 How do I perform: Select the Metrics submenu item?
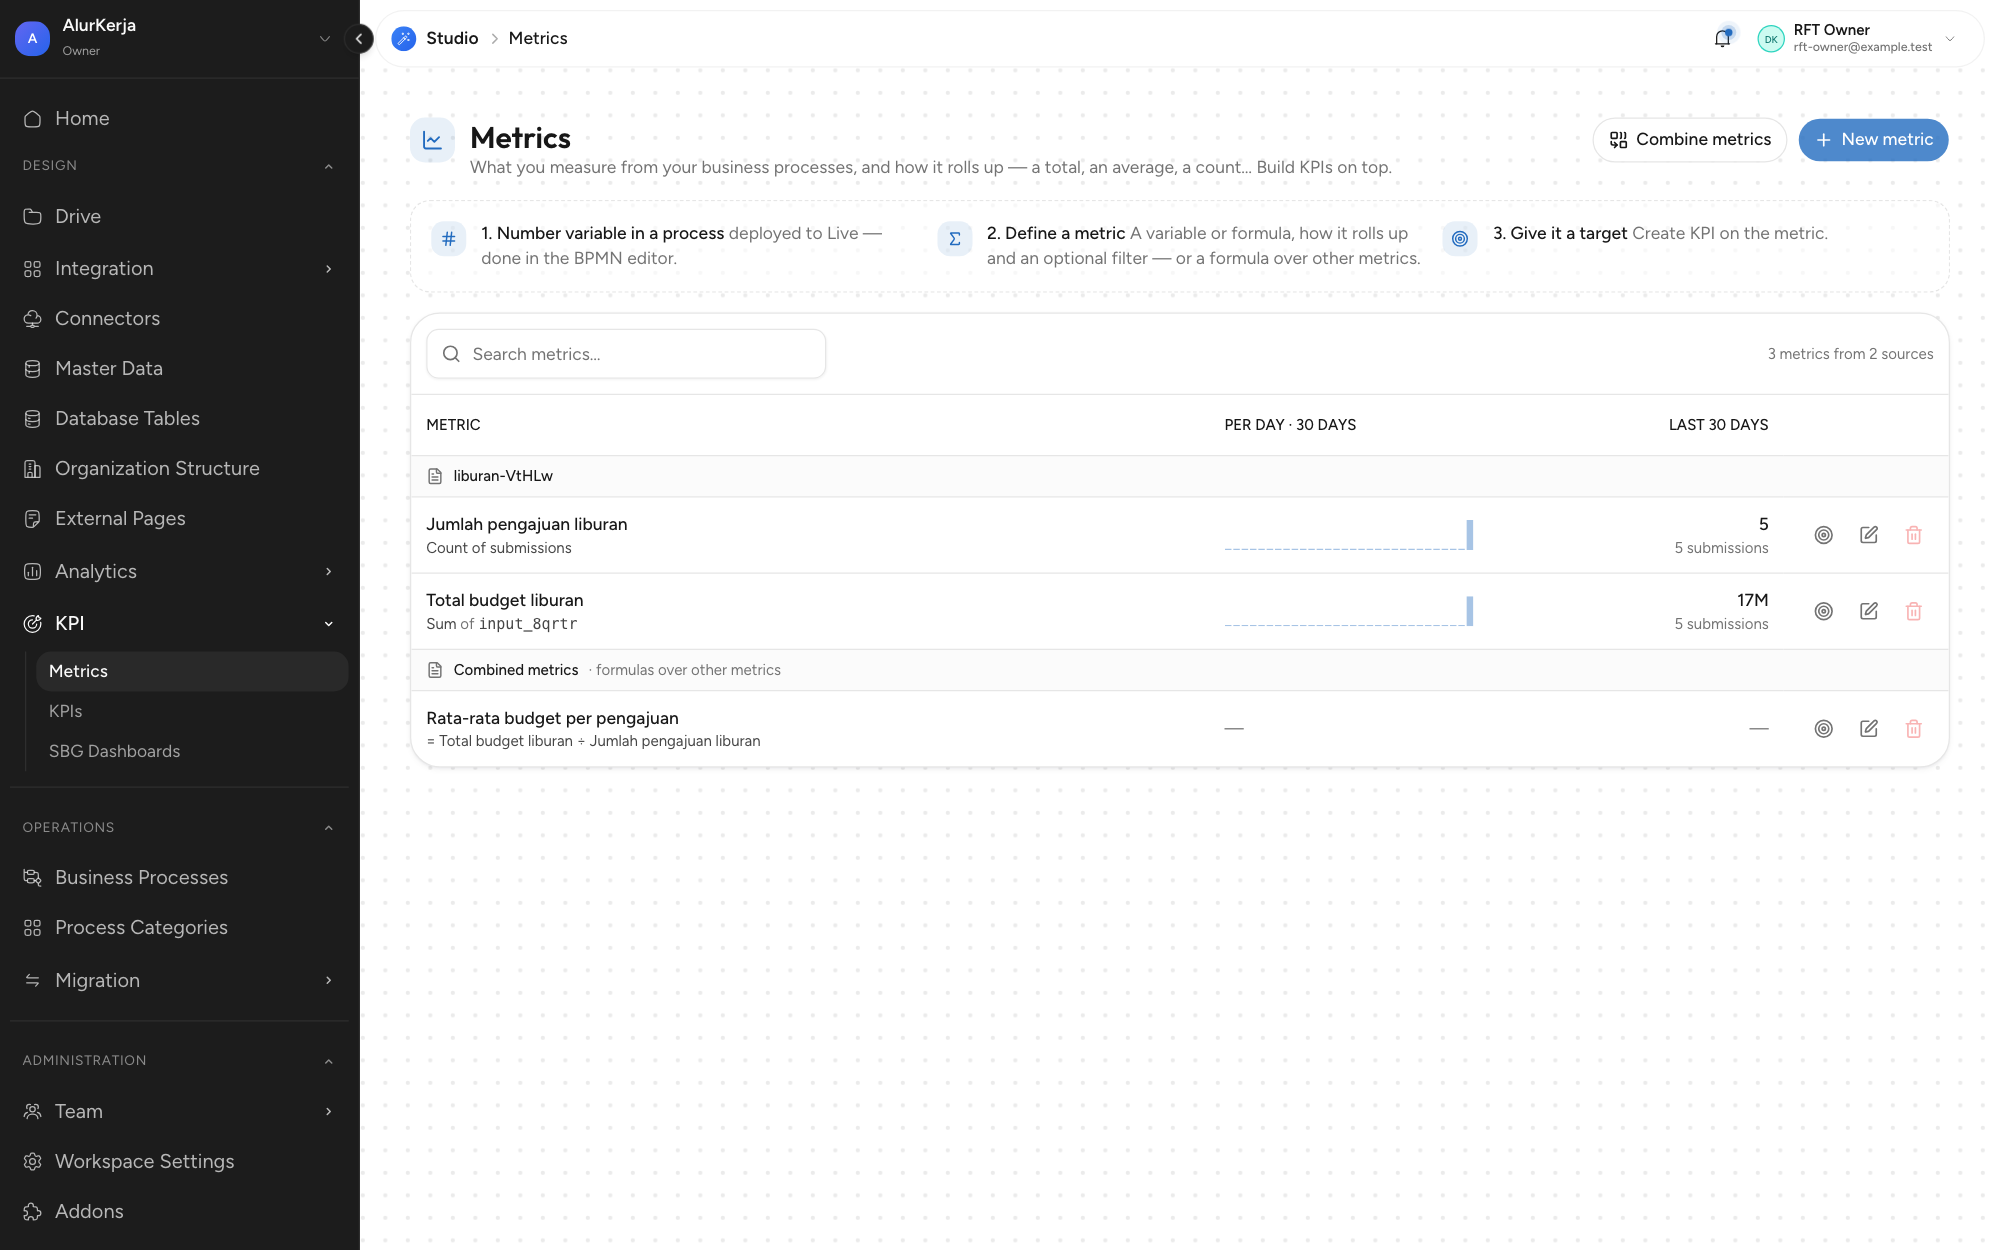coord(192,671)
